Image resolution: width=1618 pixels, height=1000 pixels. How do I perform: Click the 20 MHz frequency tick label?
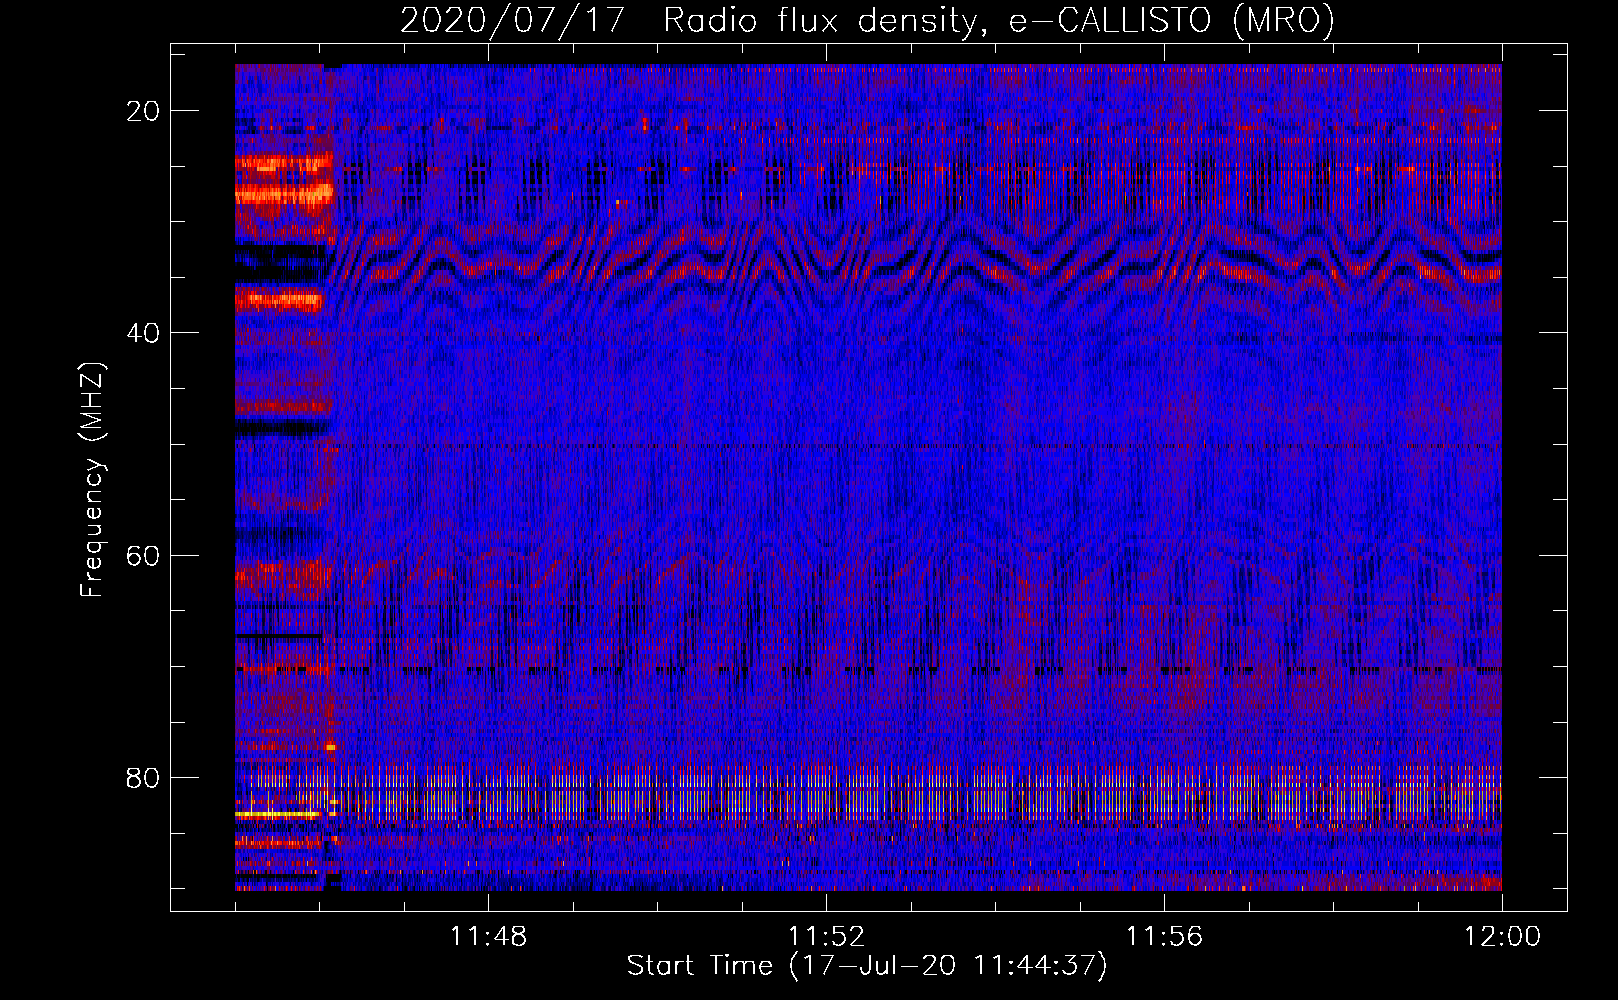143,111
